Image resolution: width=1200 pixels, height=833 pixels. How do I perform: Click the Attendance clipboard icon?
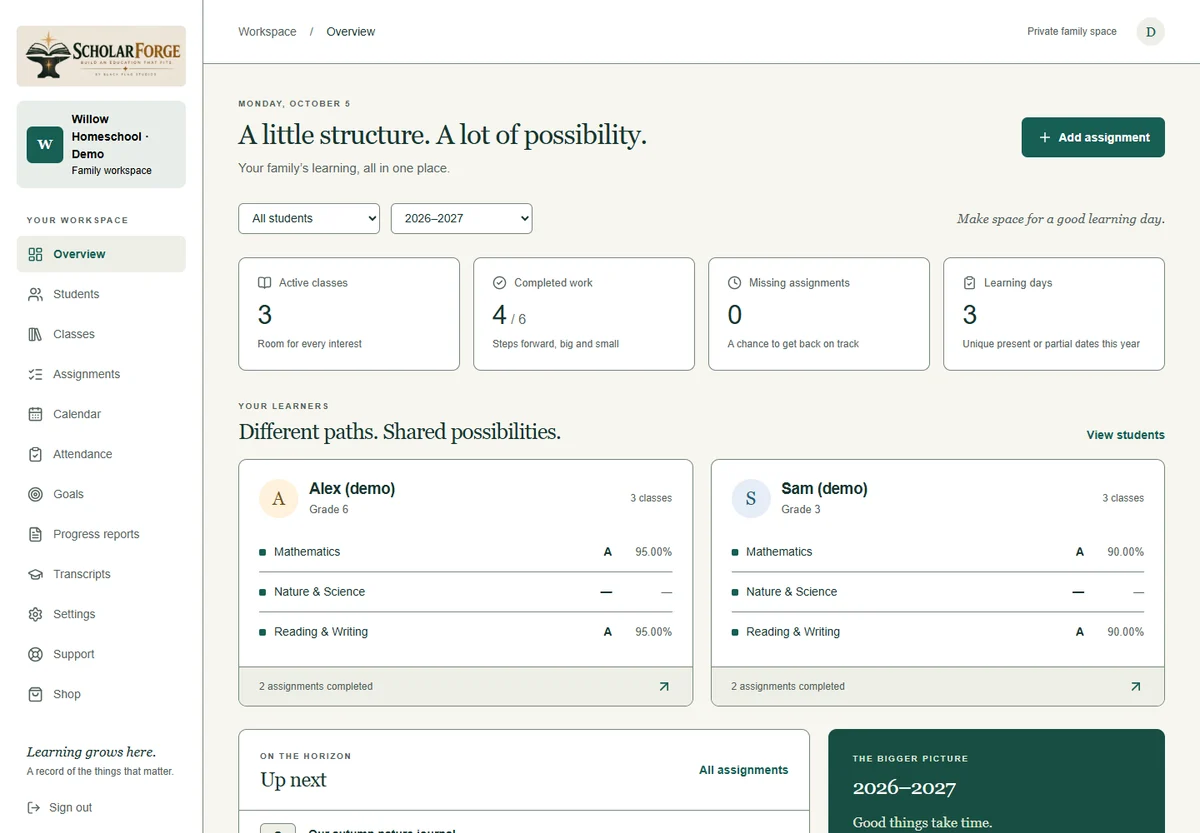pyautogui.click(x=36, y=454)
